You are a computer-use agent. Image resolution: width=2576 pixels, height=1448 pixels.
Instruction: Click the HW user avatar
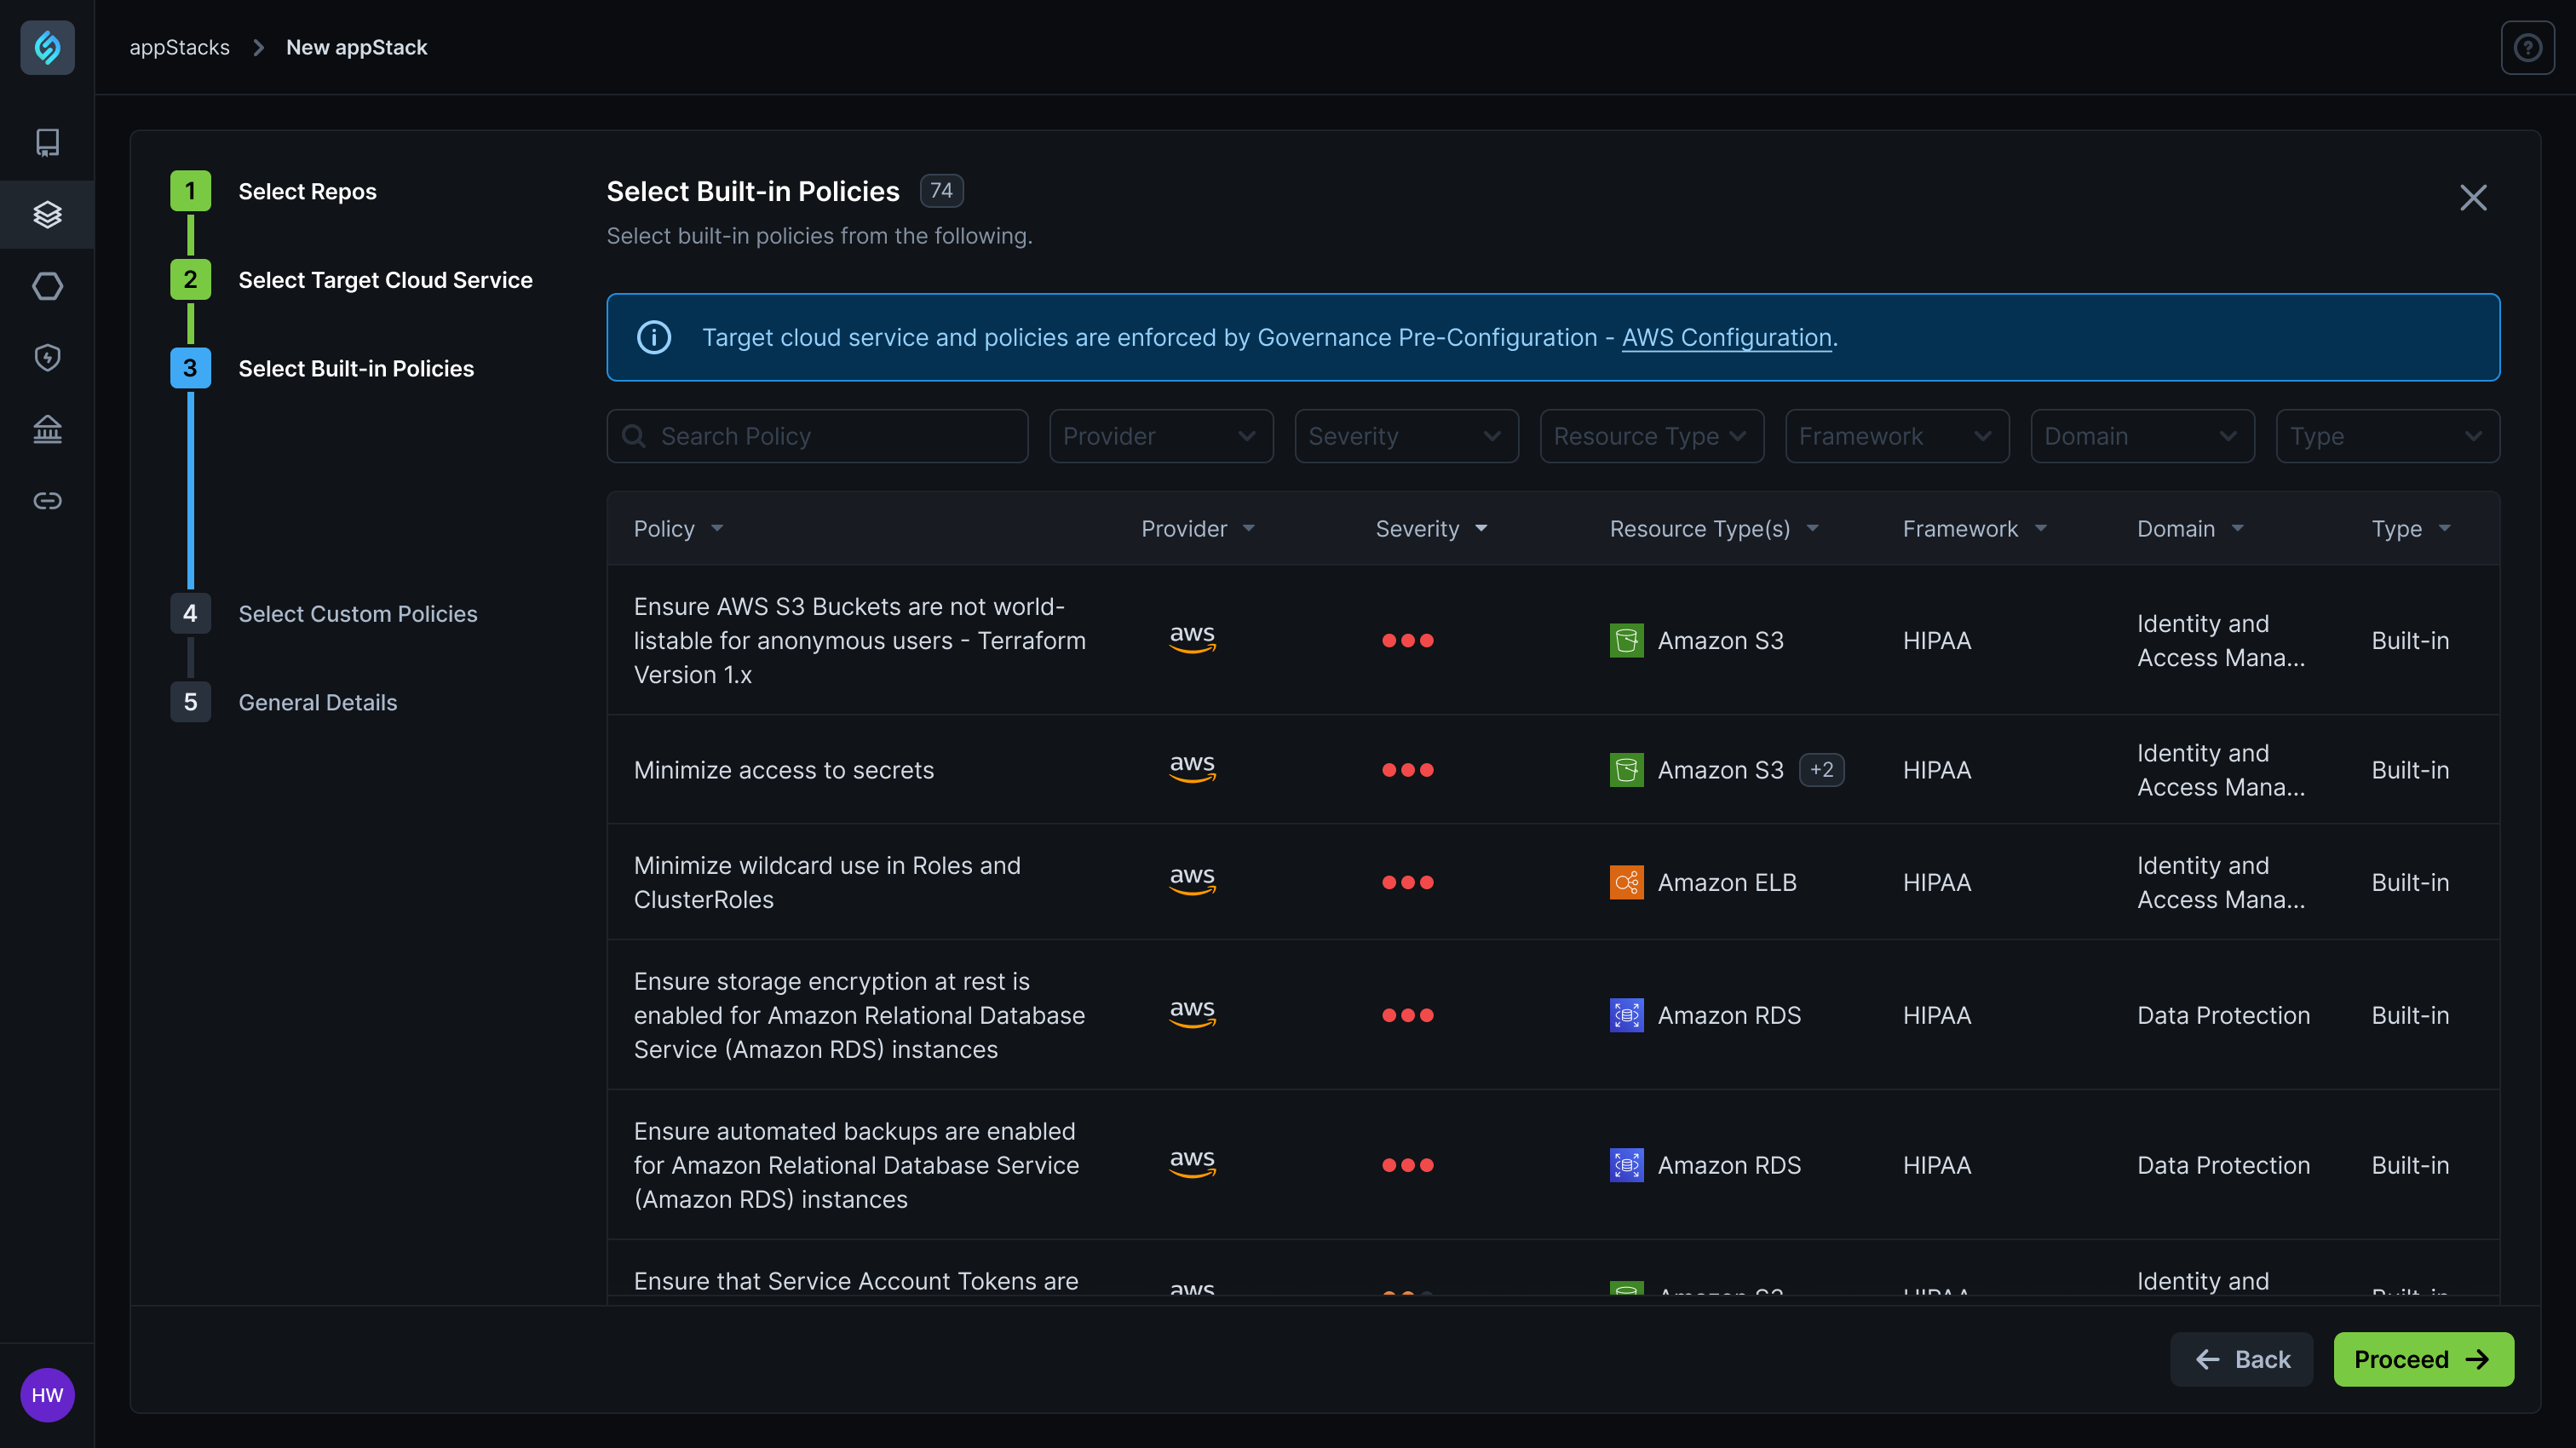[x=47, y=1394]
